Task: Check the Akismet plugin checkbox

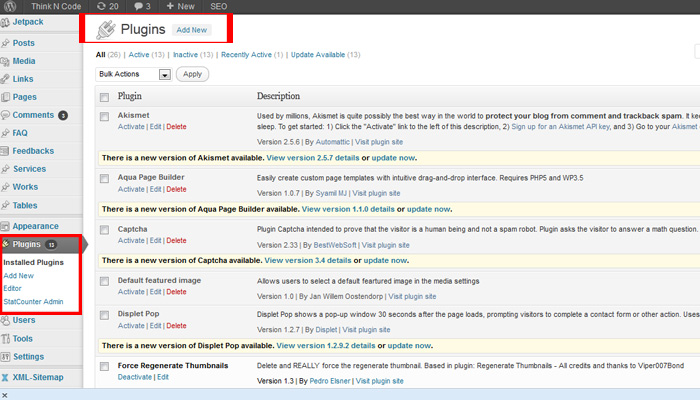Action: [104, 117]
